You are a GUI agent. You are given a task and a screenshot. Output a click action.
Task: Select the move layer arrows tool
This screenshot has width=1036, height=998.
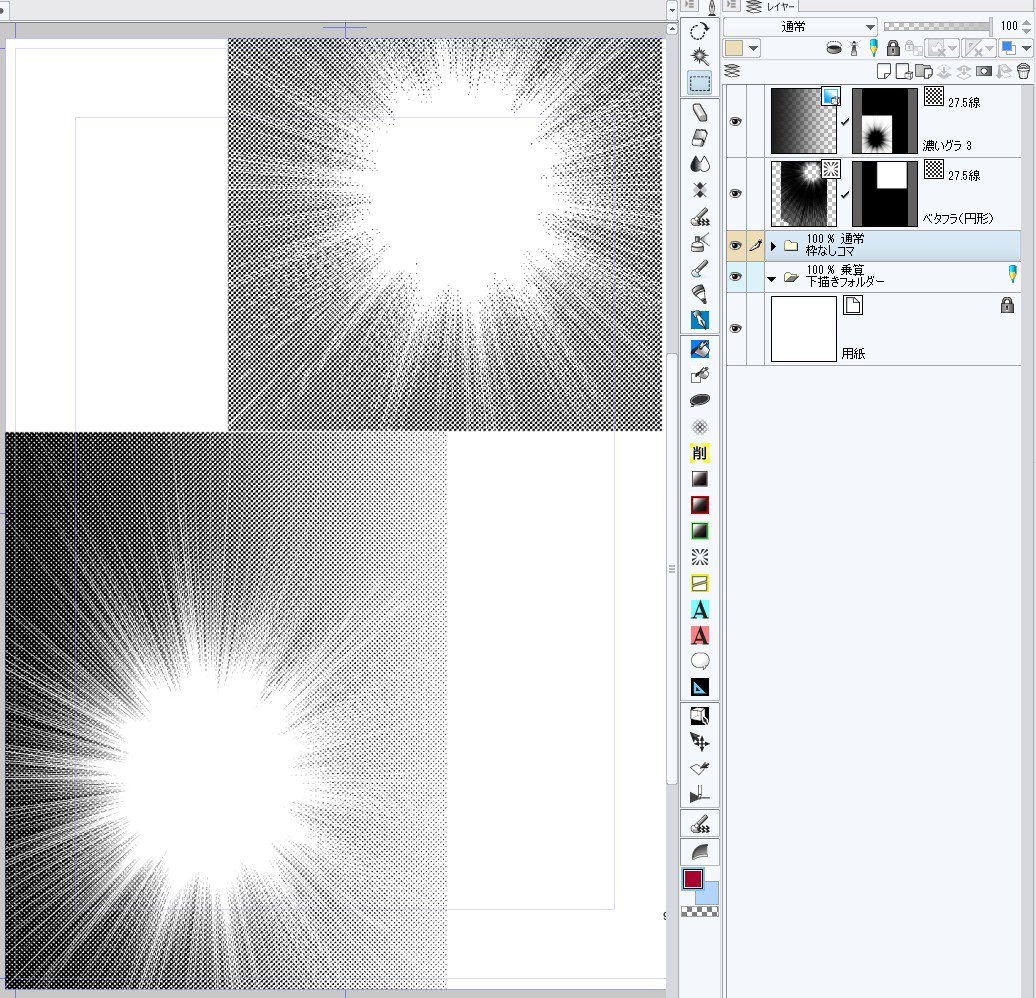(699, 742)
